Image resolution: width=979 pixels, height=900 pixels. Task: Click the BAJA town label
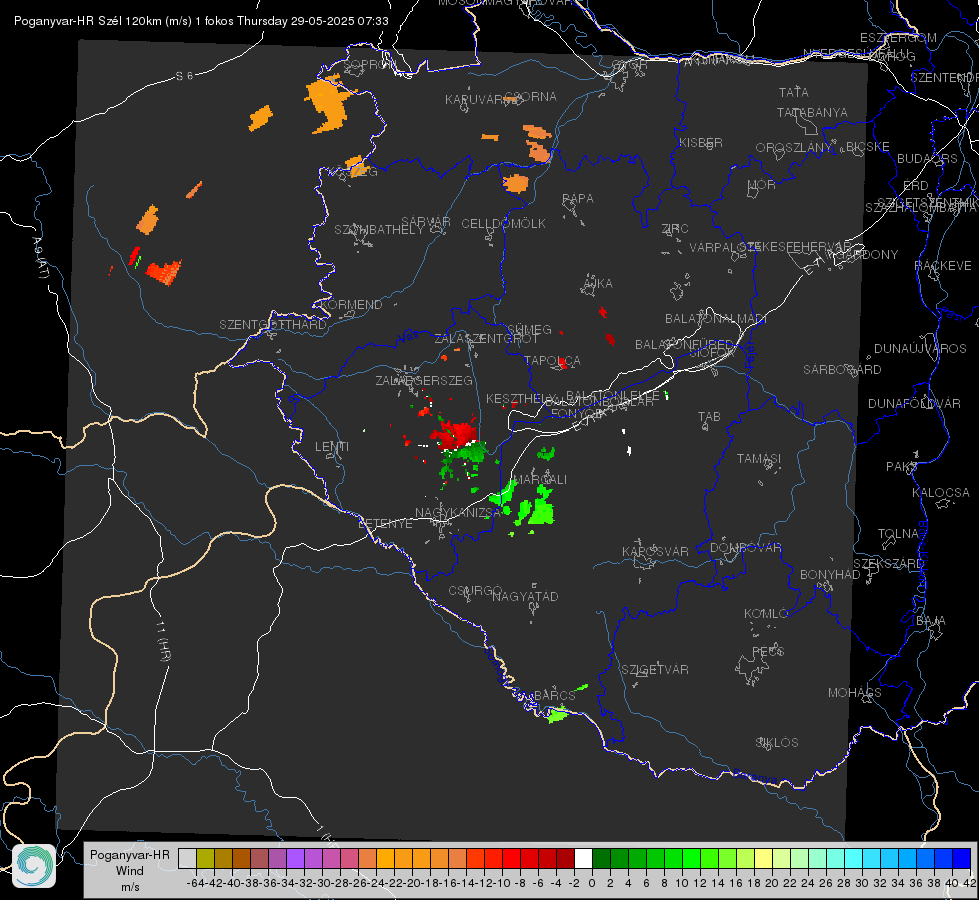tap(931, 621)
